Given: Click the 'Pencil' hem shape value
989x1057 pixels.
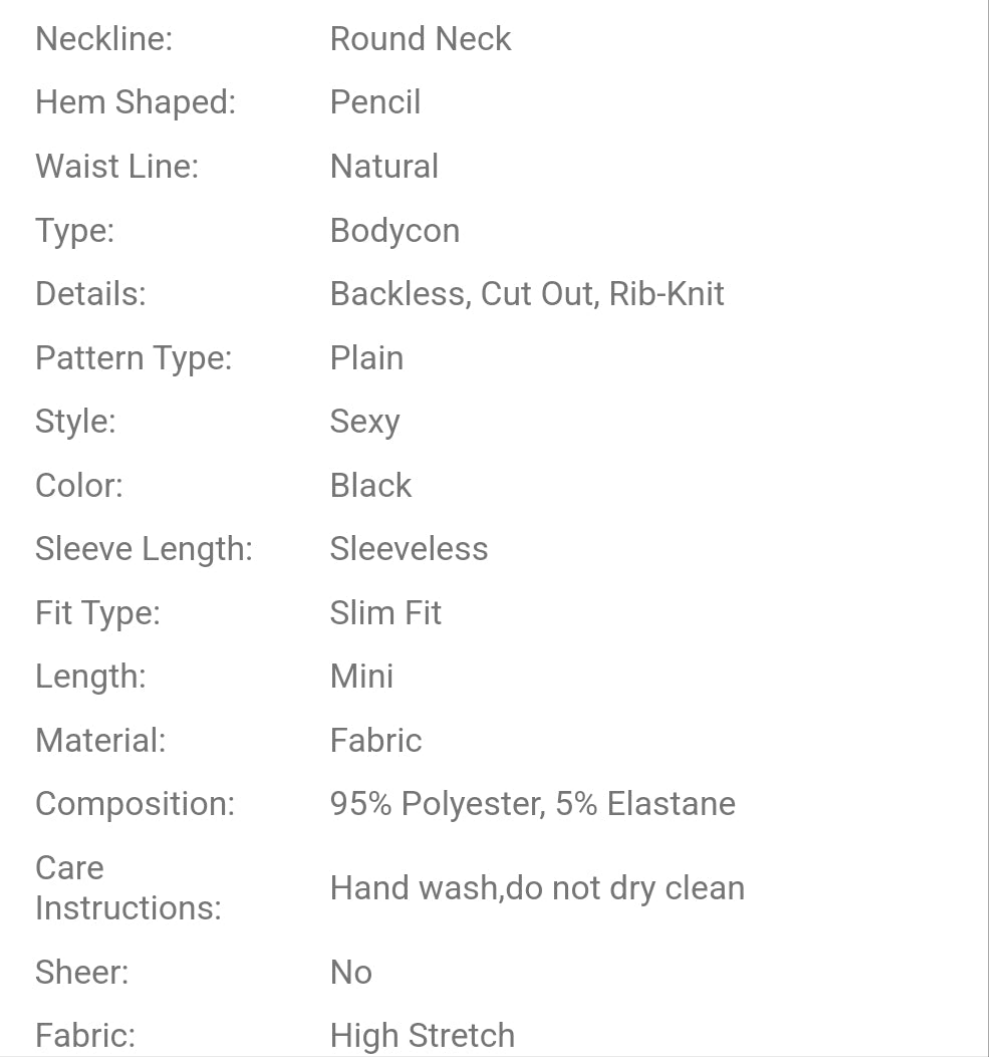Looking at the screenshot, I should [375, 103].
